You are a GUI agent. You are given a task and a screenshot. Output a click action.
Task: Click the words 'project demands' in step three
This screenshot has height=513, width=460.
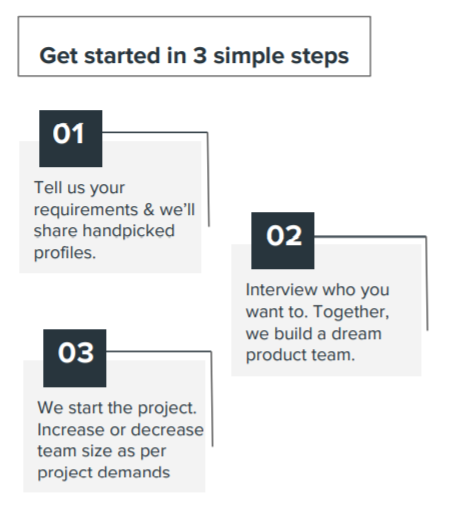[x=104, y=473]
